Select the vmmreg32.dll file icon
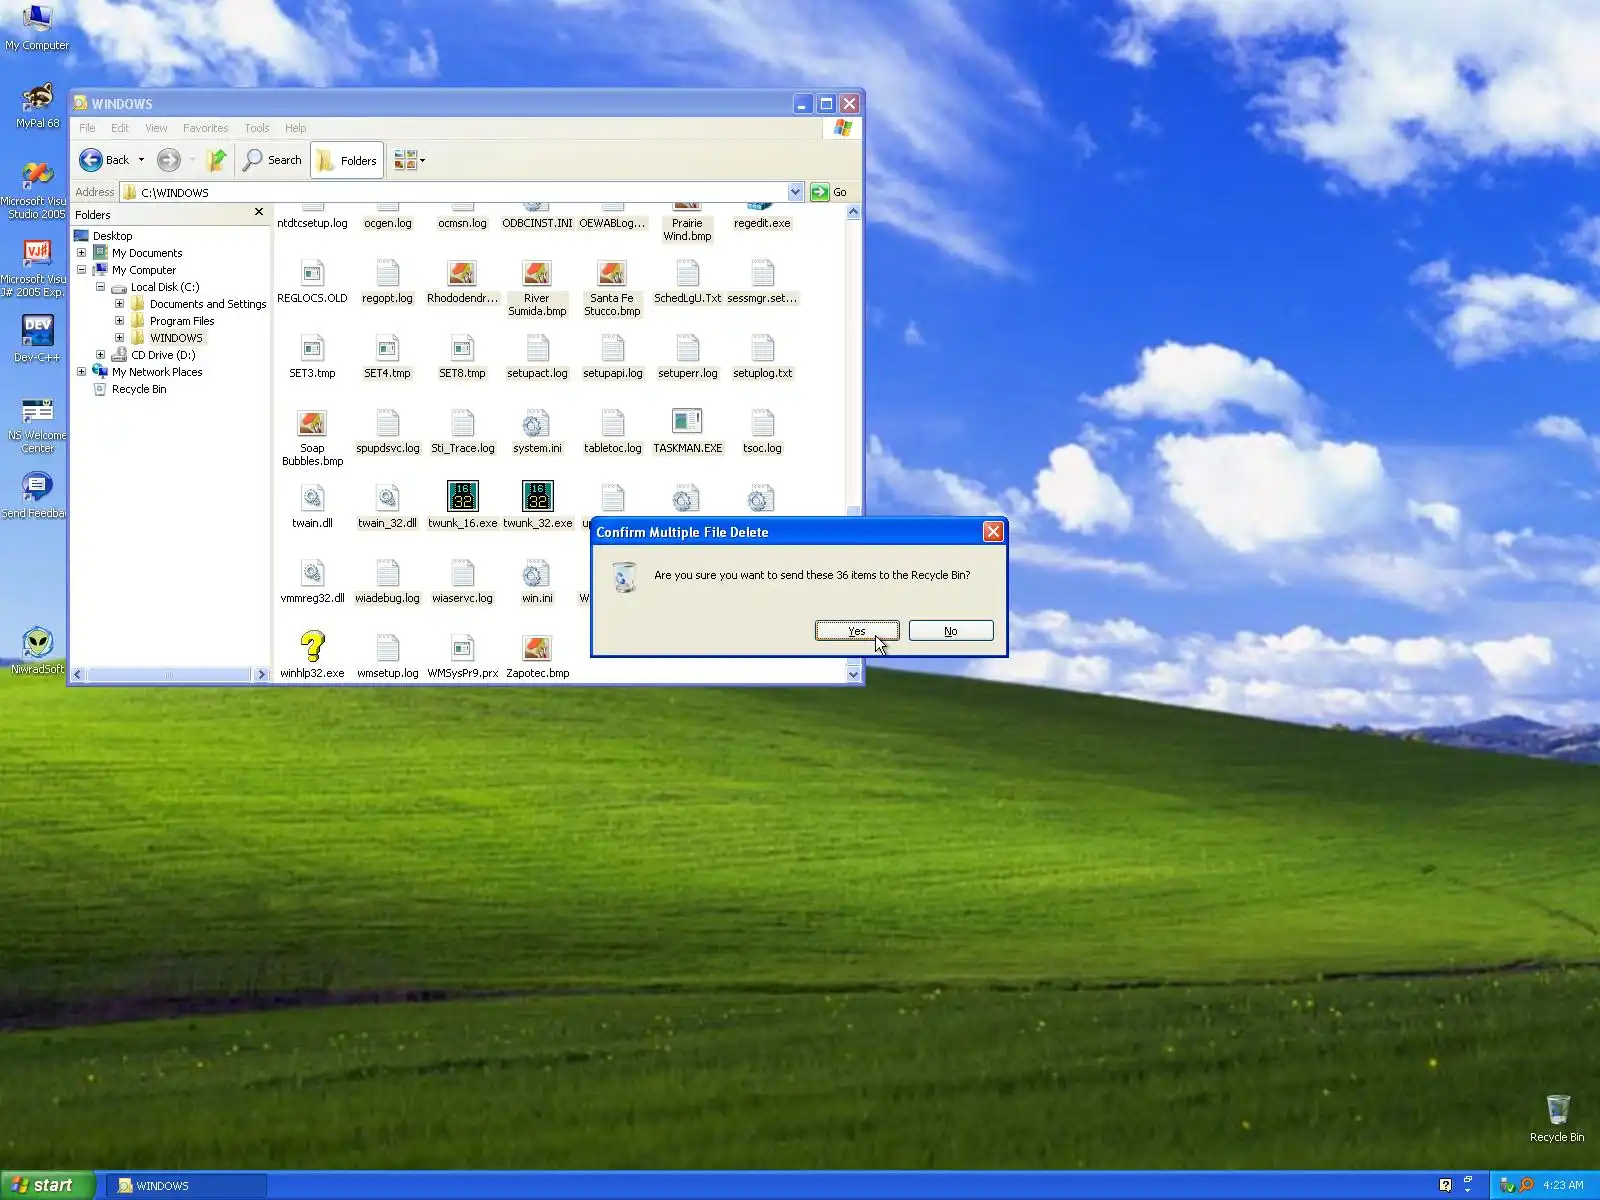Image resolution: width=1600 pixels, height=1200 pixels. point(312,573)
